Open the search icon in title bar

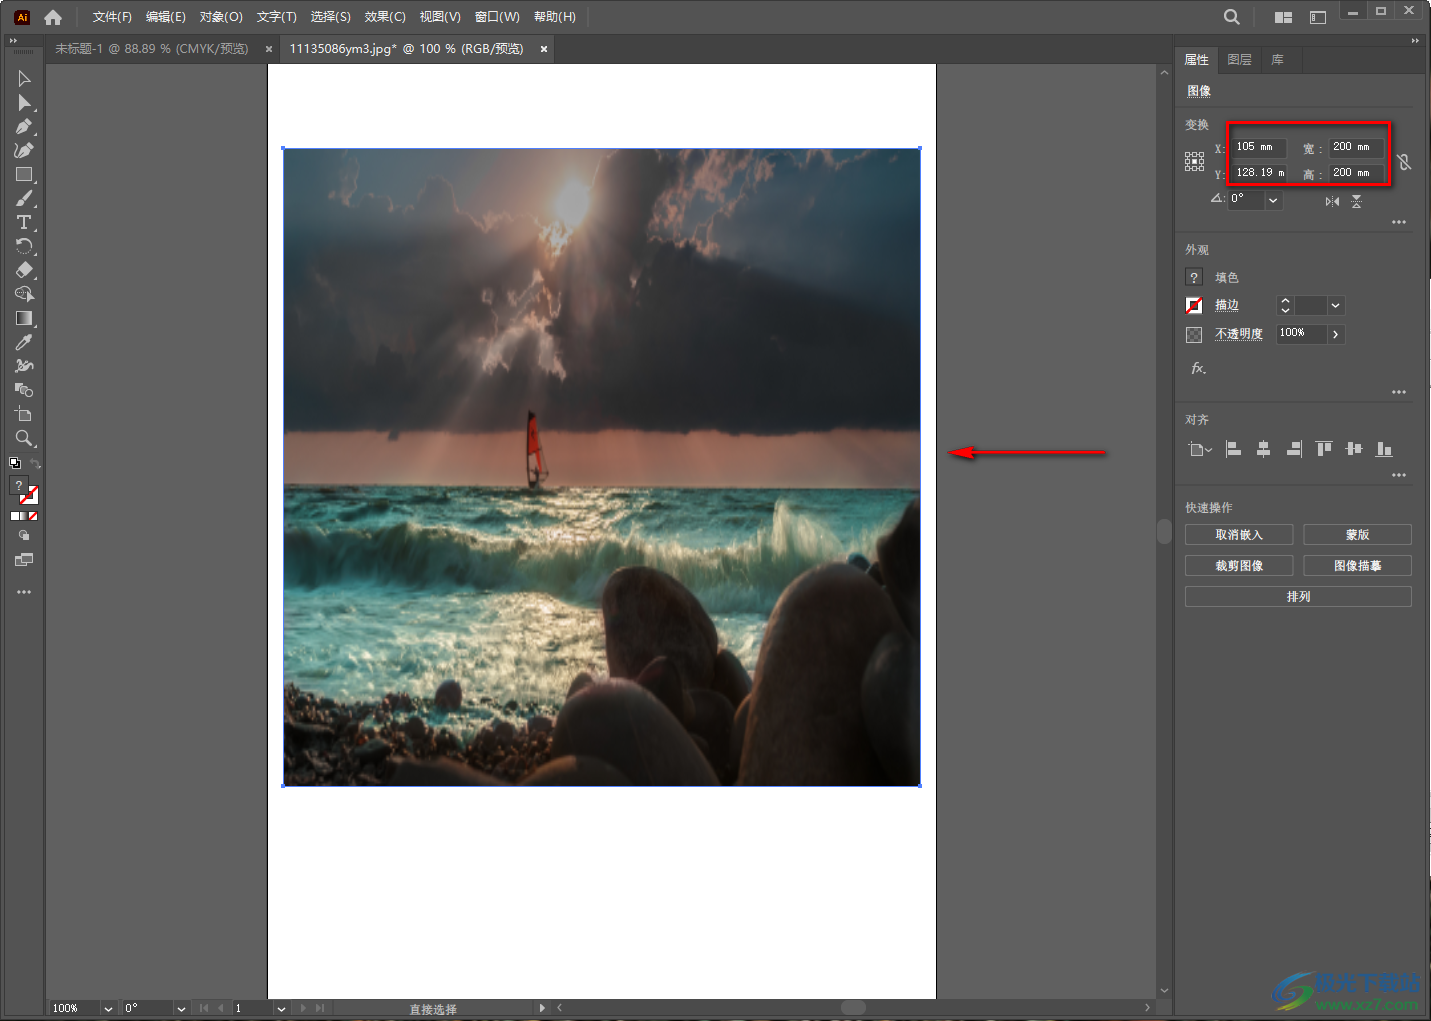[1232, 17]
